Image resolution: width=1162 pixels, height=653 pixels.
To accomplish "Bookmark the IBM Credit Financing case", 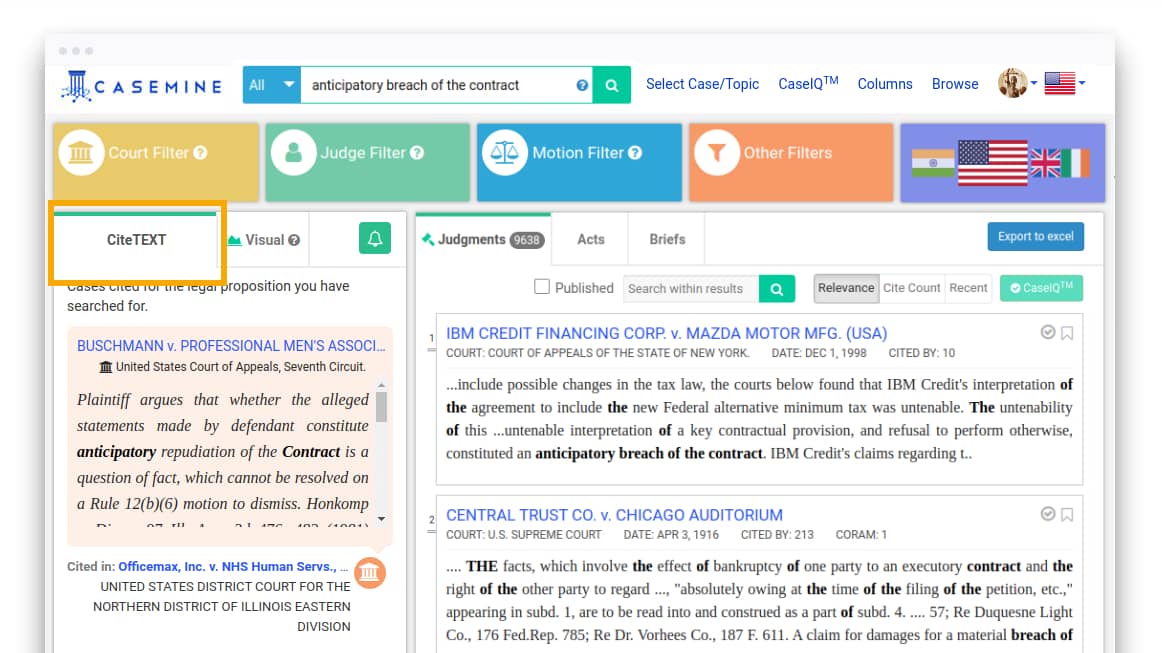I will (x=1067, y=333).
